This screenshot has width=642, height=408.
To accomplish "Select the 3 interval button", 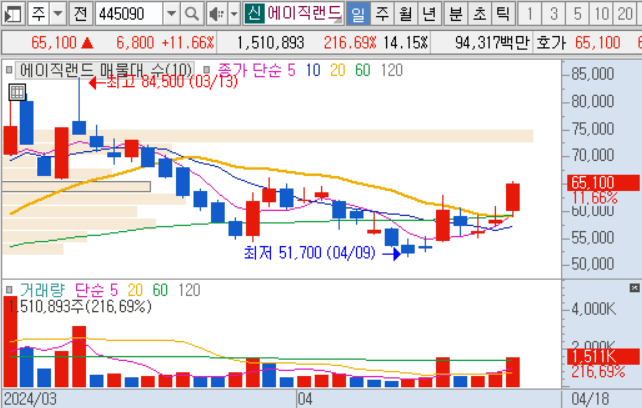I will pyautogui.click(x=553, y=14).
